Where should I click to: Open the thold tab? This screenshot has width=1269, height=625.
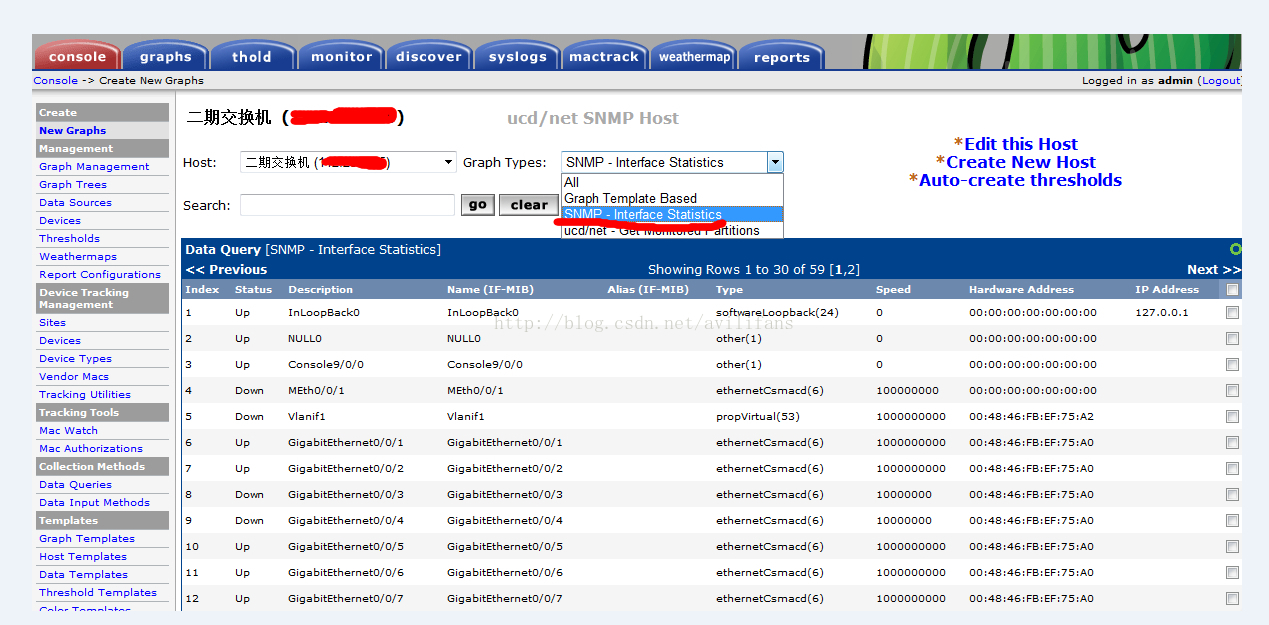coord(252,57)
